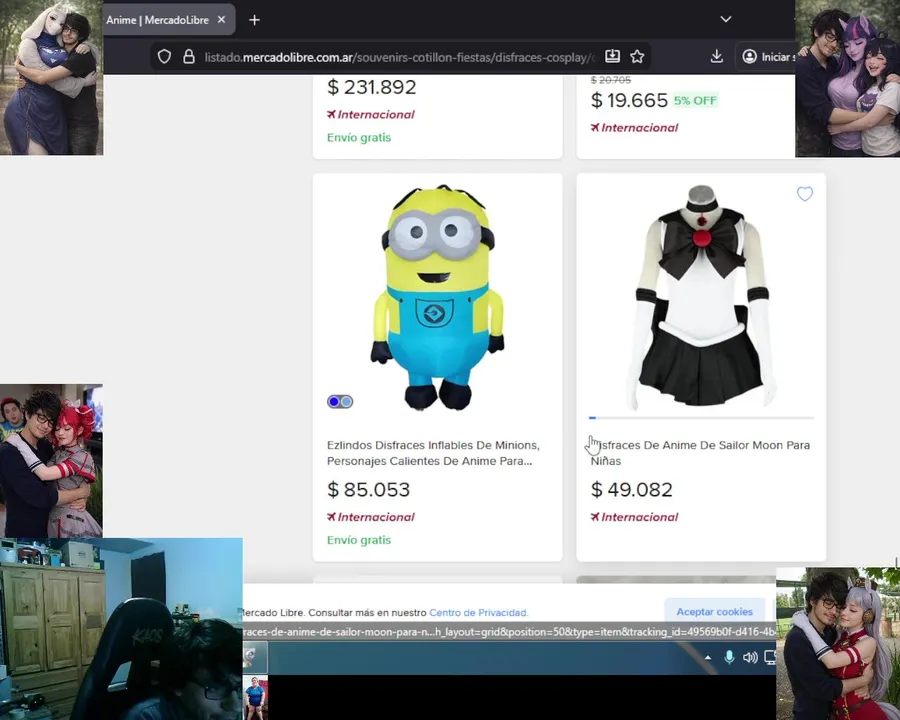
Task: Click the $ 19.665 discounted price
Action: pyautogui.click(x=629, y=100)
